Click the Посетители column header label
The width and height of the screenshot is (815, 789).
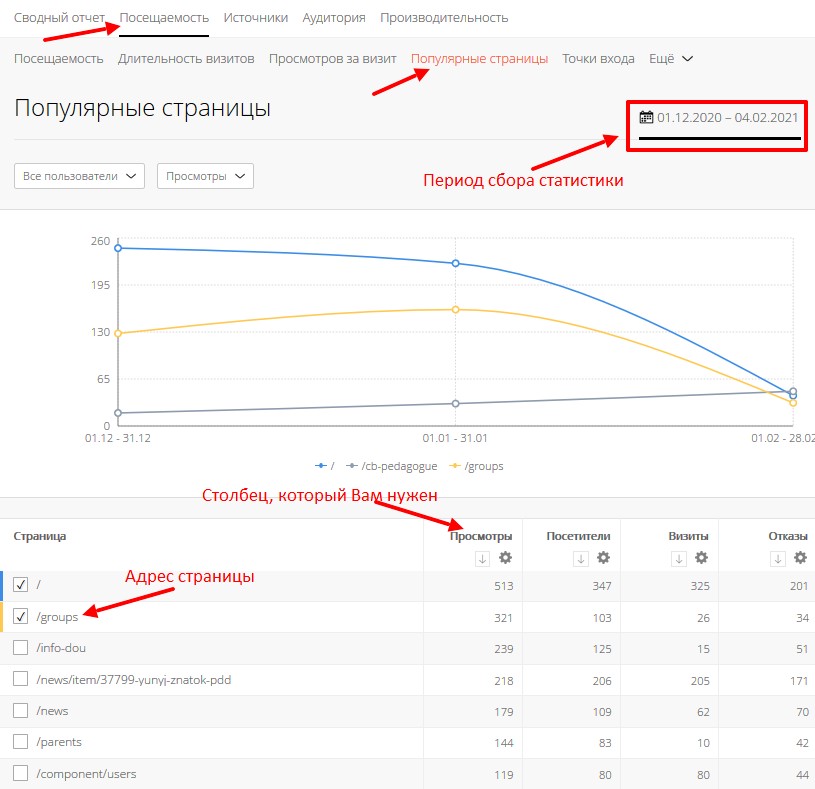click(579, 536)
